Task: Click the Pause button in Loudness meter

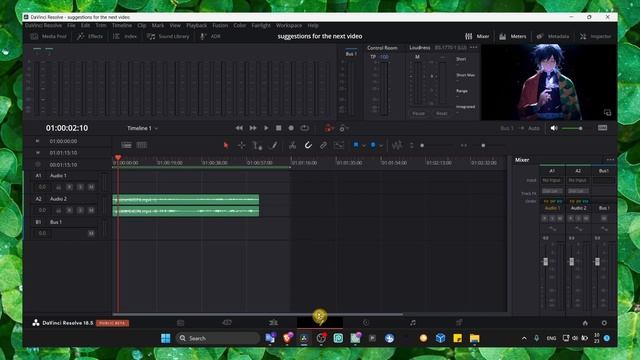Action: [x=418, y=113]
